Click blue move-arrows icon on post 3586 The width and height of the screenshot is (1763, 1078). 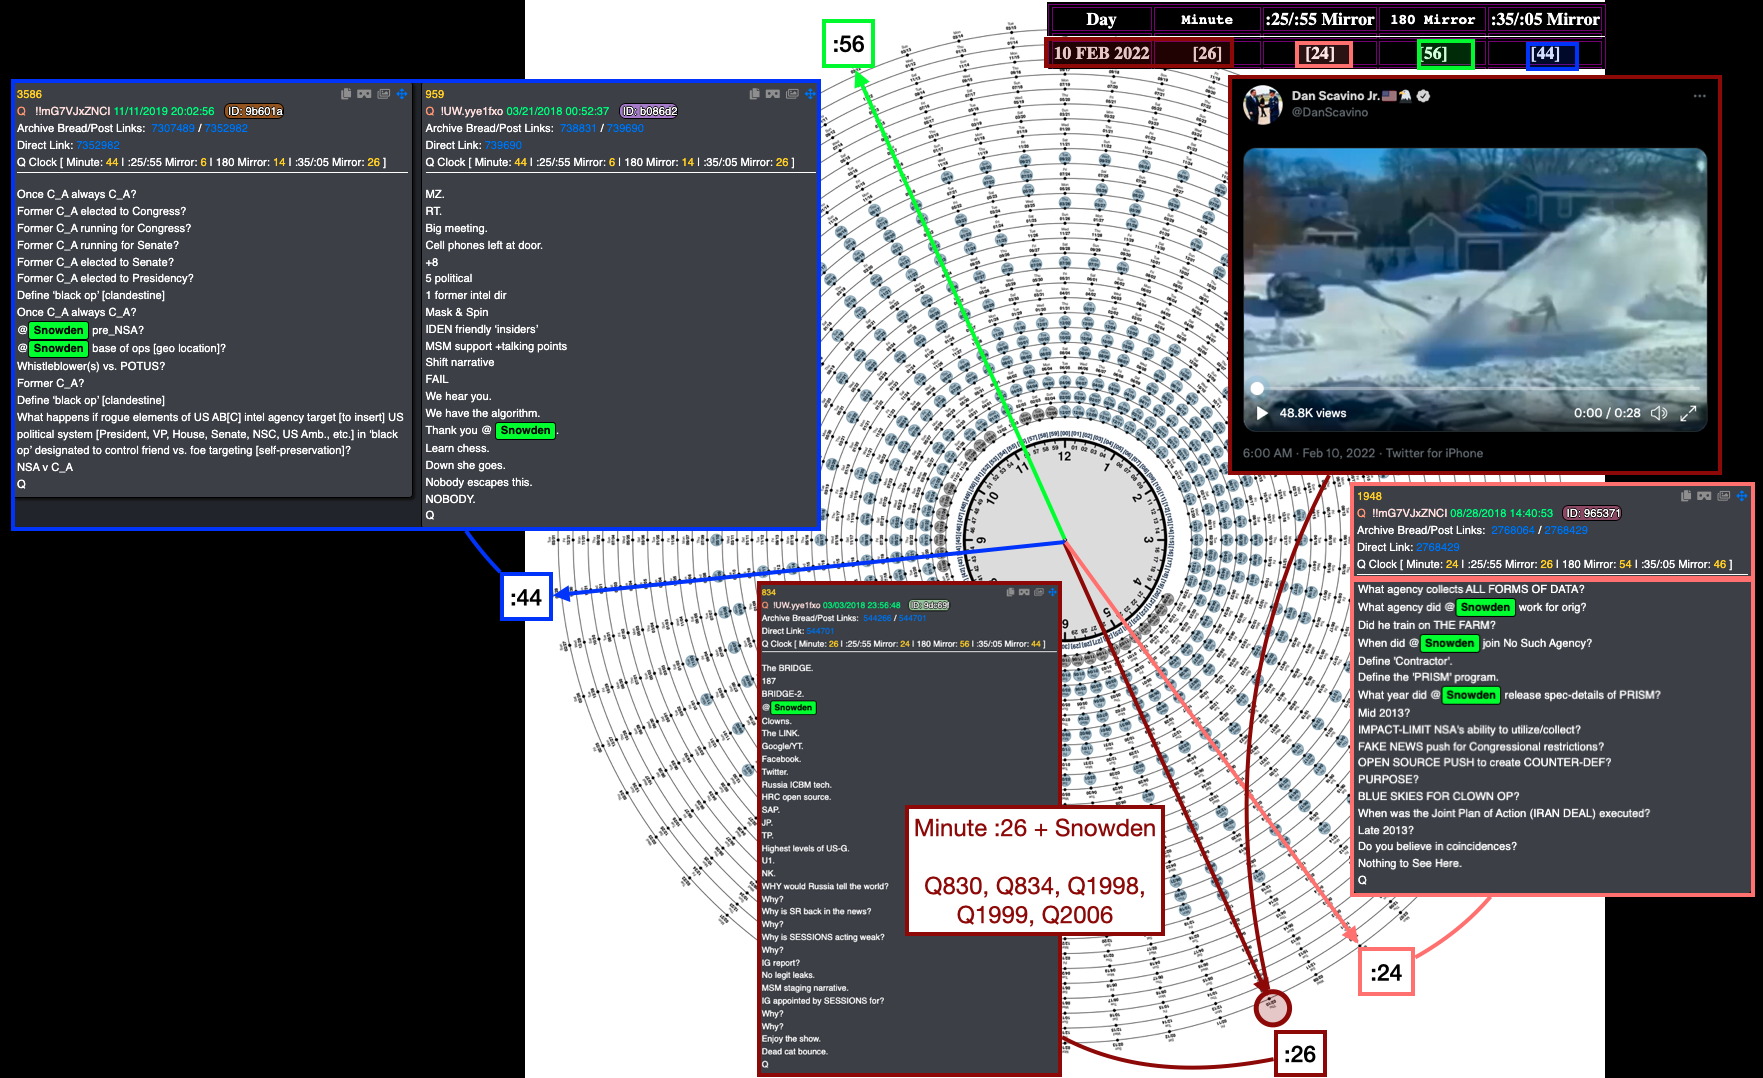pyautogui.click(x=402, y=94)
